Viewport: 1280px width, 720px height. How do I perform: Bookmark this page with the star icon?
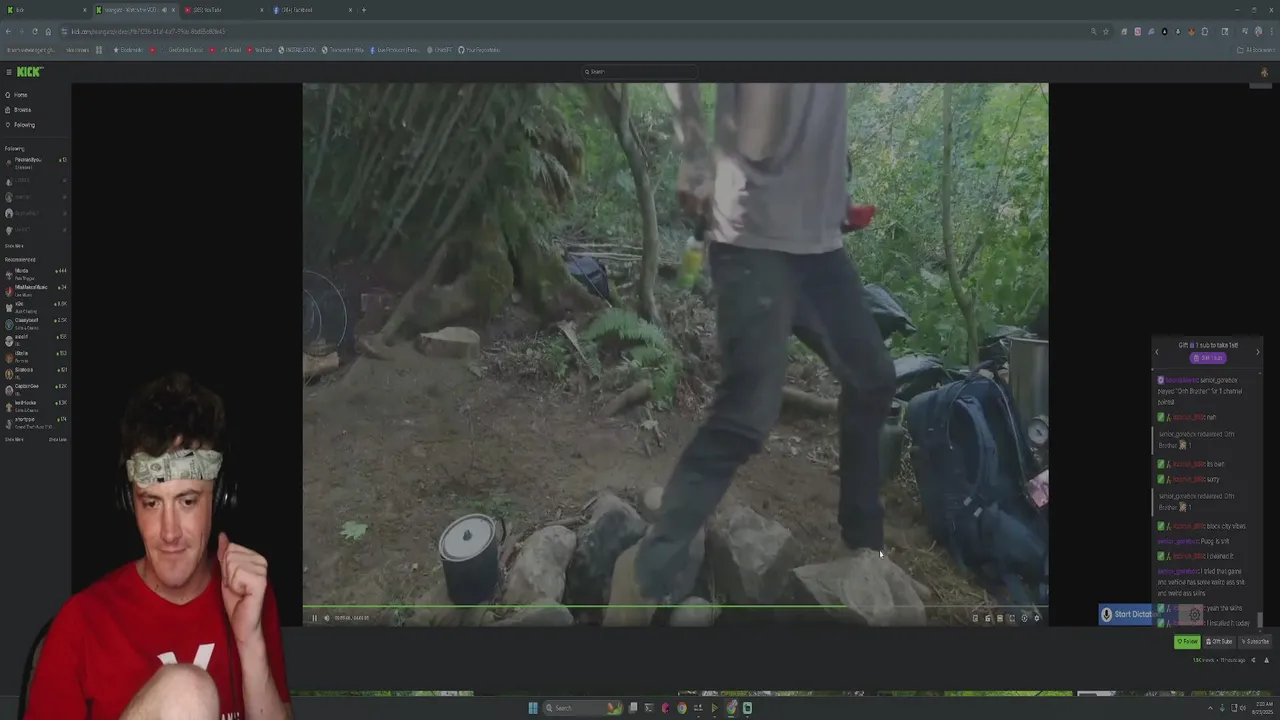coord(1105,31)
